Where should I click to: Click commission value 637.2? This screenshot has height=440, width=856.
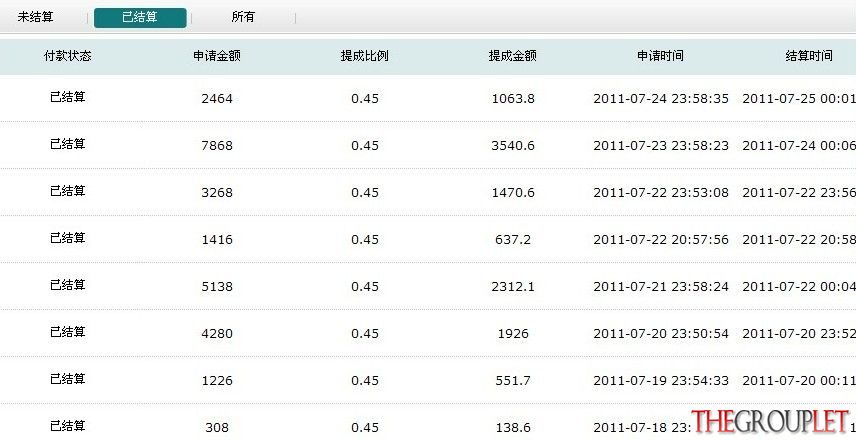tap(513, 240)
